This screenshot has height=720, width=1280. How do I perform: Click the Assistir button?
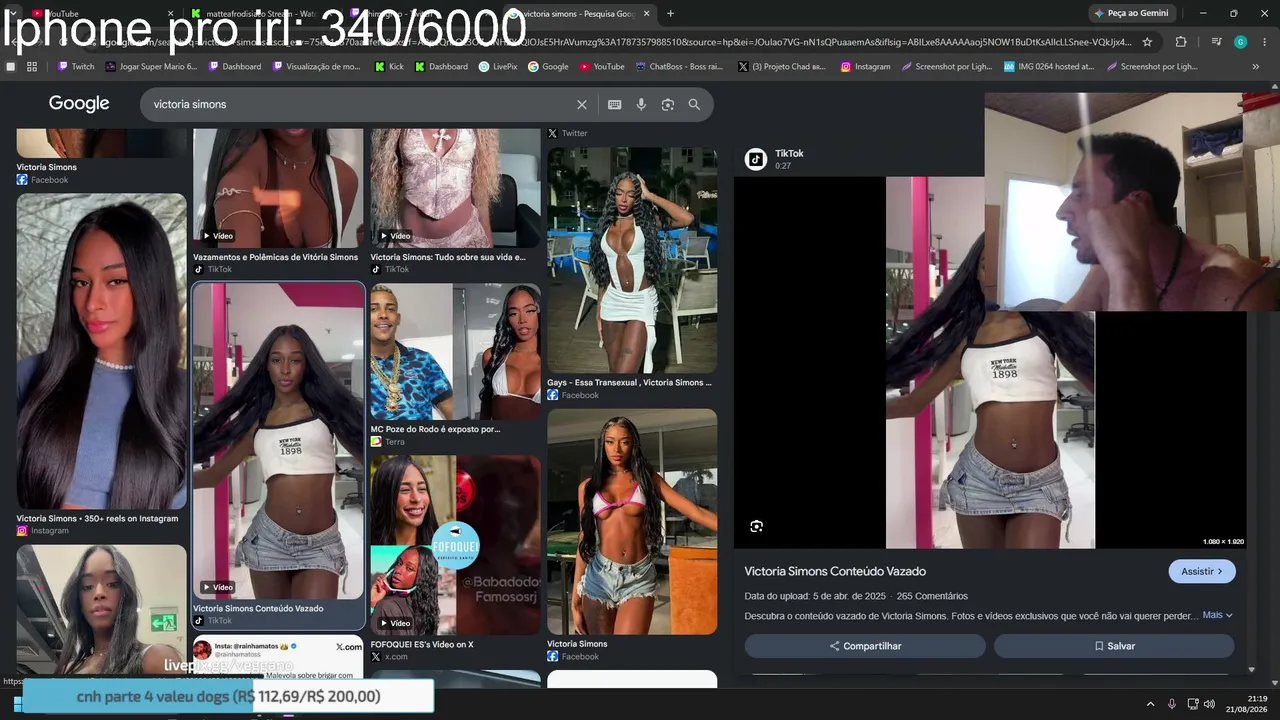tap(1202, 571)
